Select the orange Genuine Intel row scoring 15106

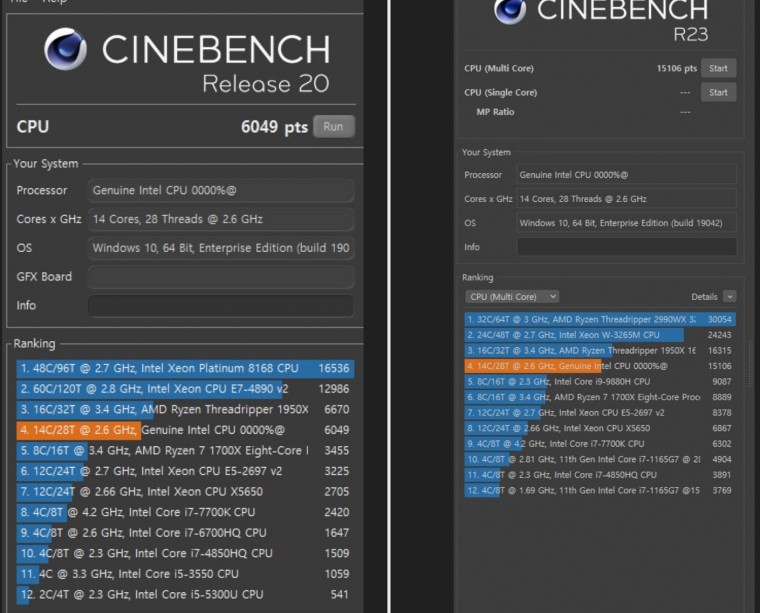click(x=600, y=366)
